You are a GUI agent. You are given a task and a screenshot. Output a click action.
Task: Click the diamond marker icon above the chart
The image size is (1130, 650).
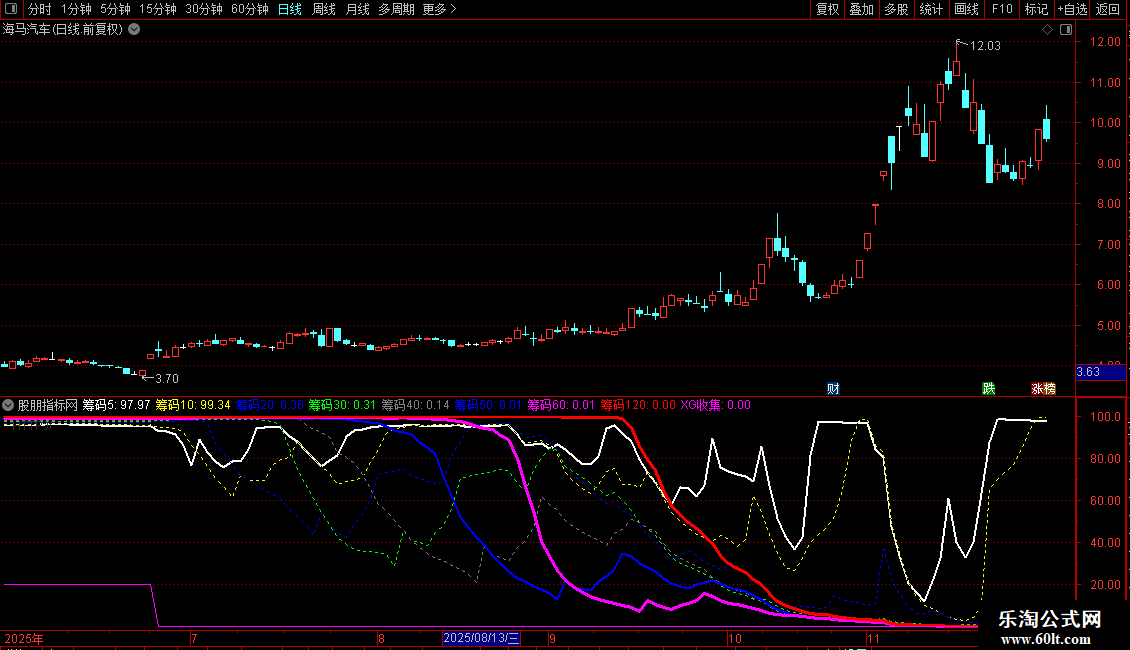[x=1047, y=30]
